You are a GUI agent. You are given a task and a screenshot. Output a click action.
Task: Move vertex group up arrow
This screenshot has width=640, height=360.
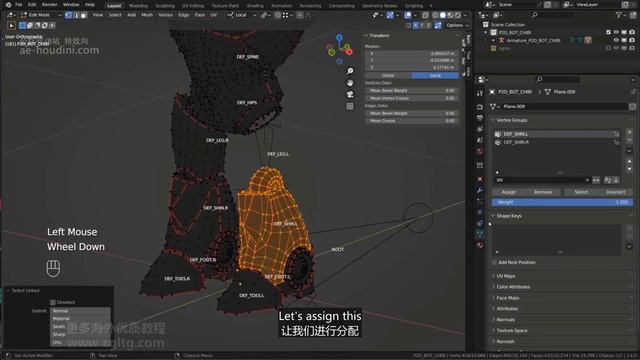pos(629,162)
